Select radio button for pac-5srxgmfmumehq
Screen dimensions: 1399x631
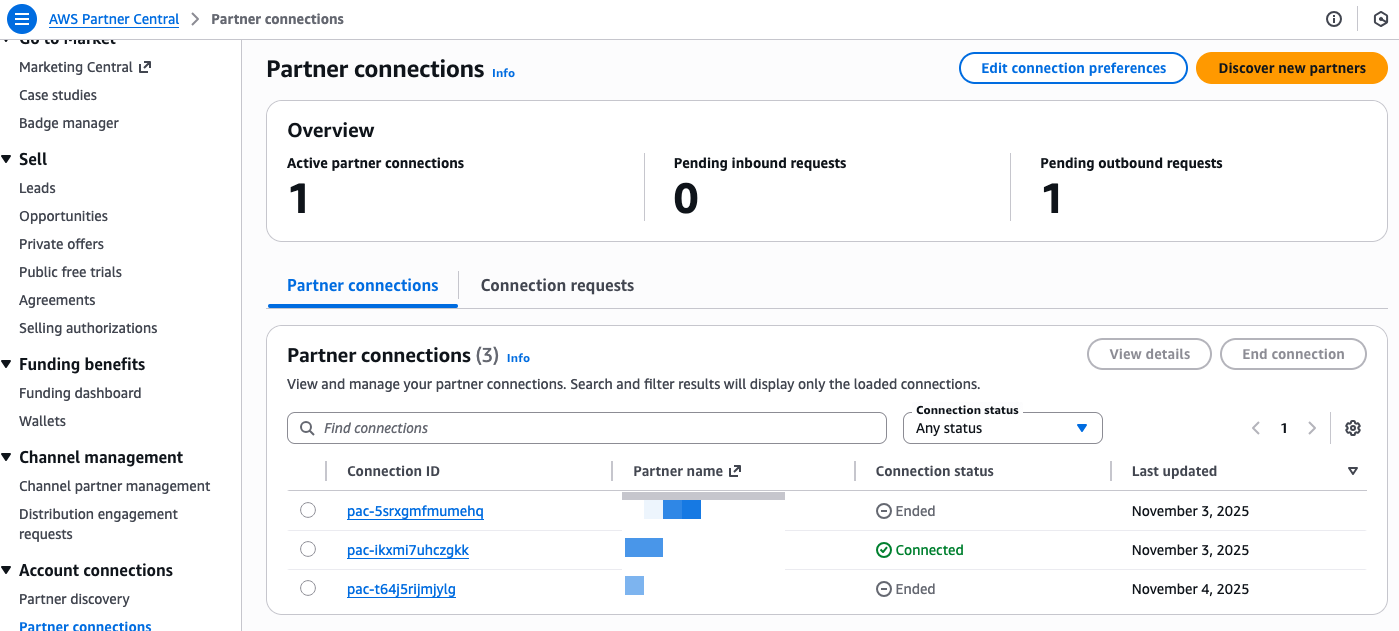click(x=308, y=511)
